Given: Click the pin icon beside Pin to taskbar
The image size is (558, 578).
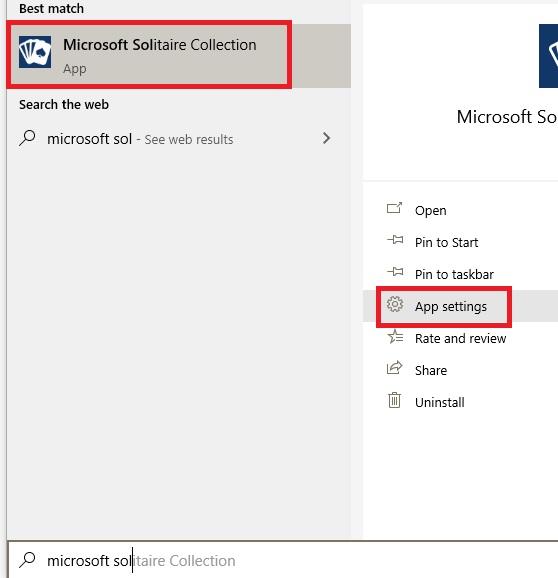Looking at the screenshot, I should [x=395, y=272].
